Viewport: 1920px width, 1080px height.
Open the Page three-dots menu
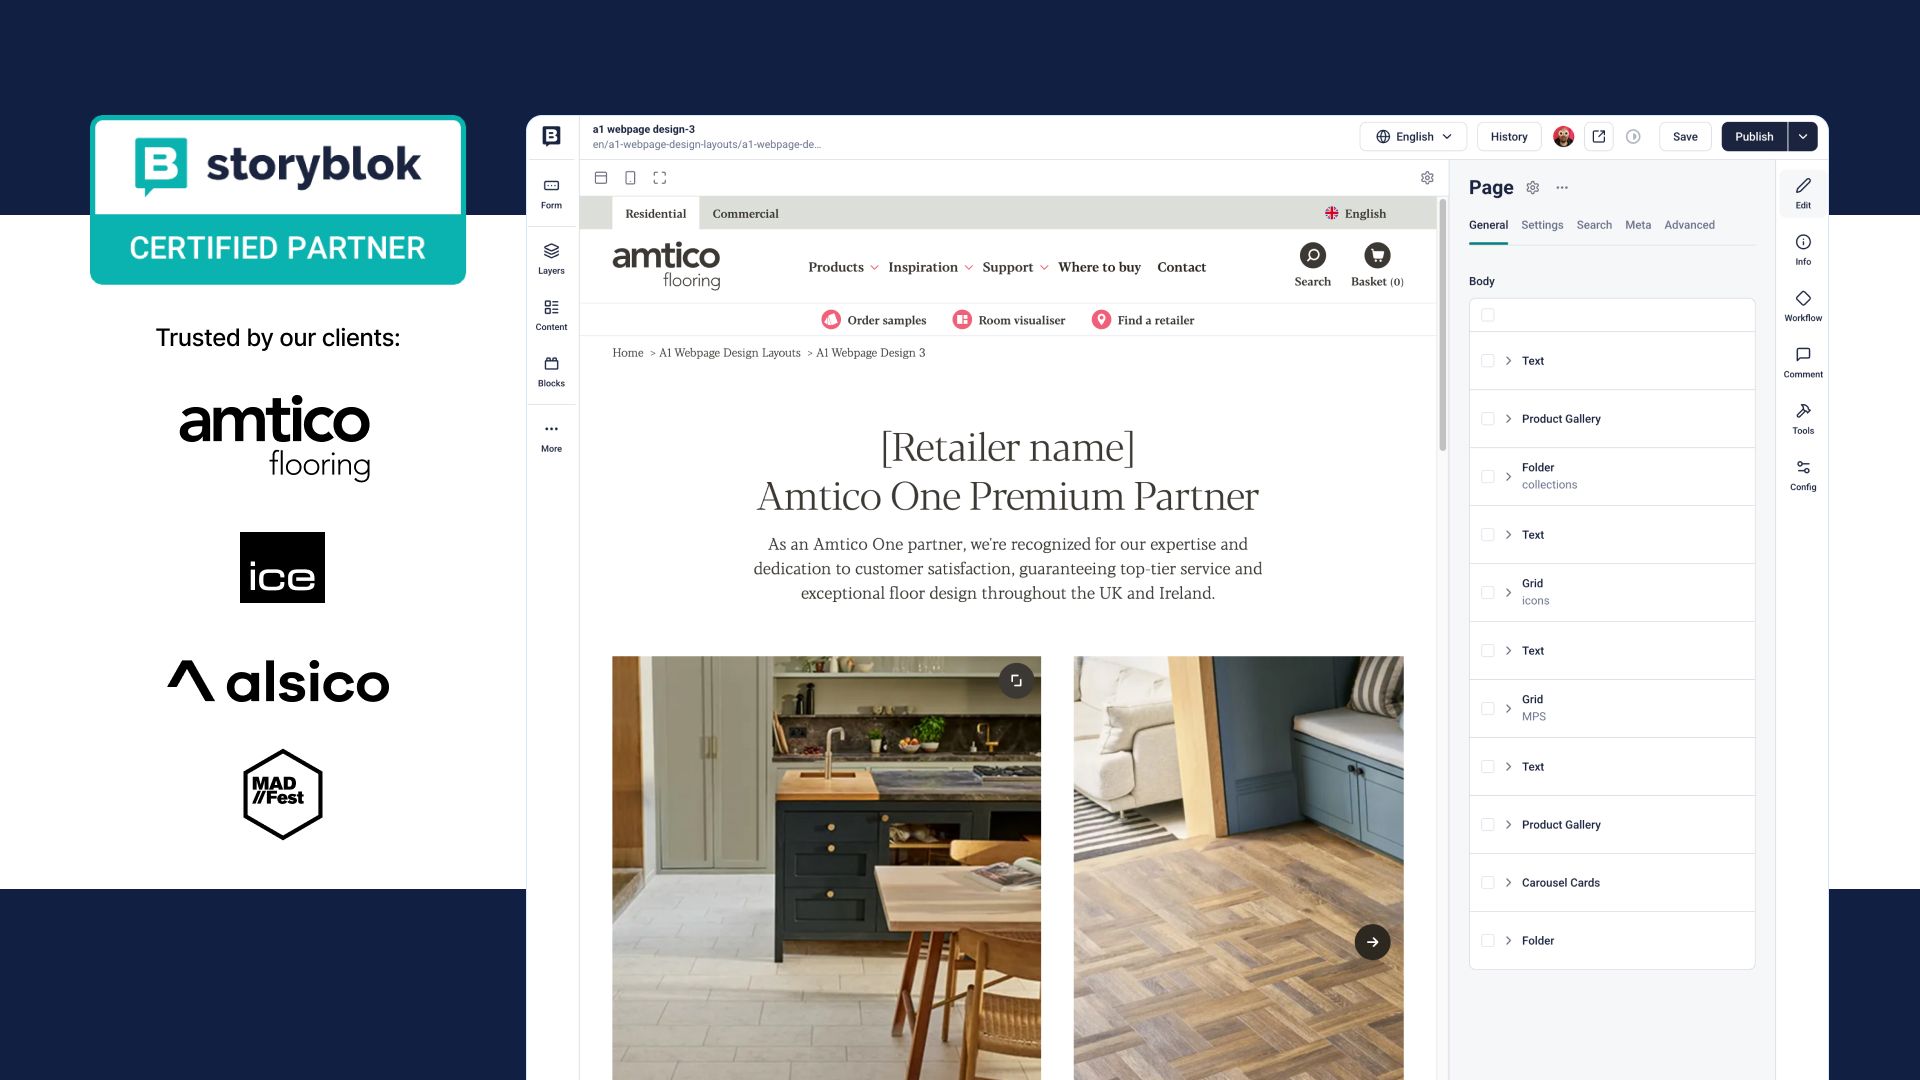pos(1562,188)
